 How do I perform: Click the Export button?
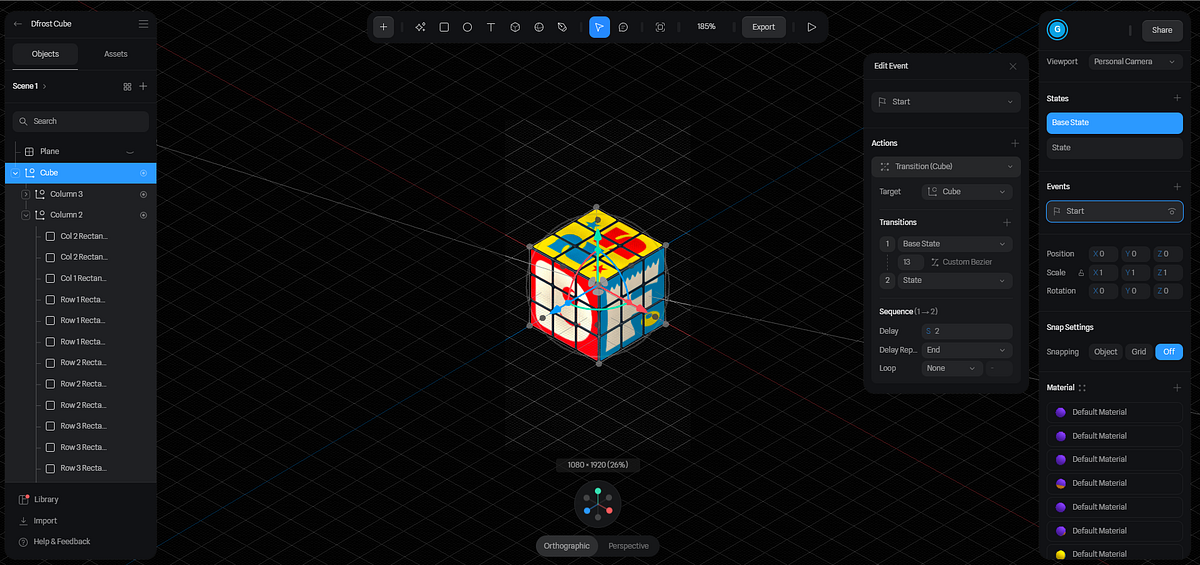coord(764,27)
